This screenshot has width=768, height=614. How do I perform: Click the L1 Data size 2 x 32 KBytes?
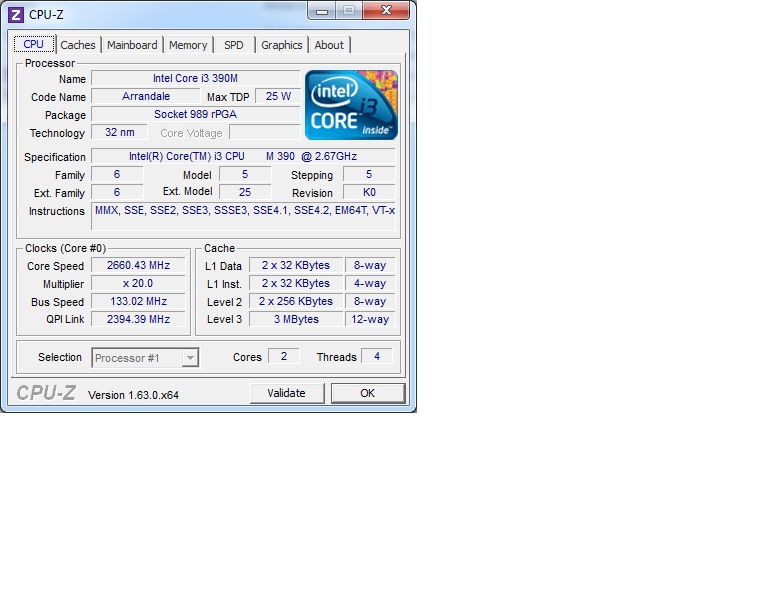coord(296,265)
